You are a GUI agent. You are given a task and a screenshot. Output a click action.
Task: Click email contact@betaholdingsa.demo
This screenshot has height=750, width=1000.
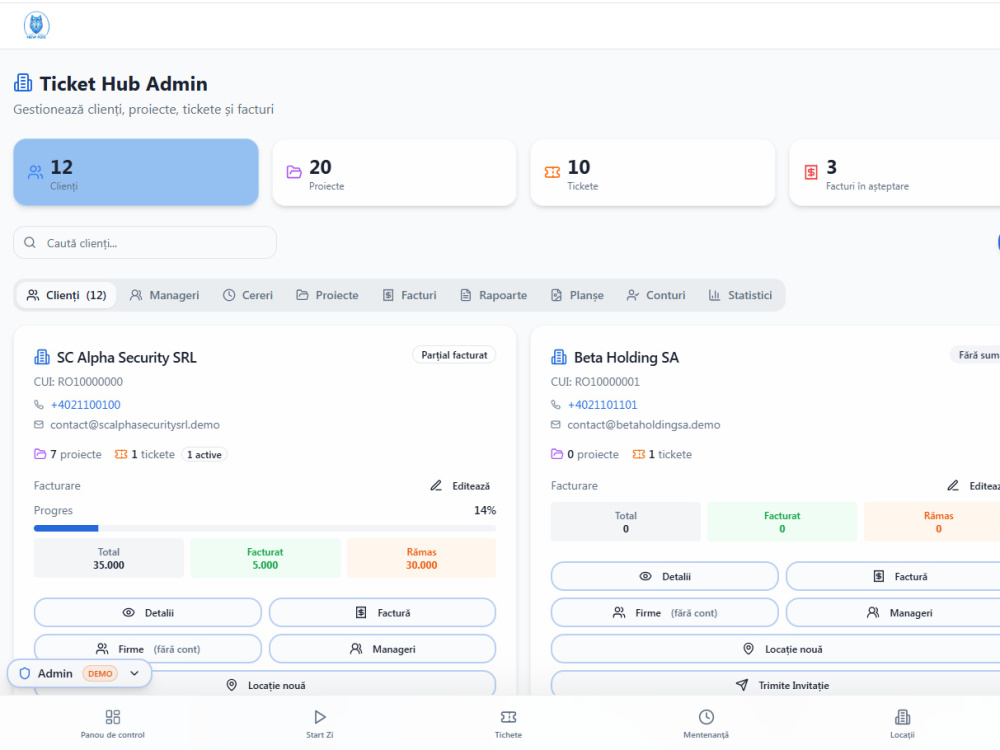click(643, 425)
